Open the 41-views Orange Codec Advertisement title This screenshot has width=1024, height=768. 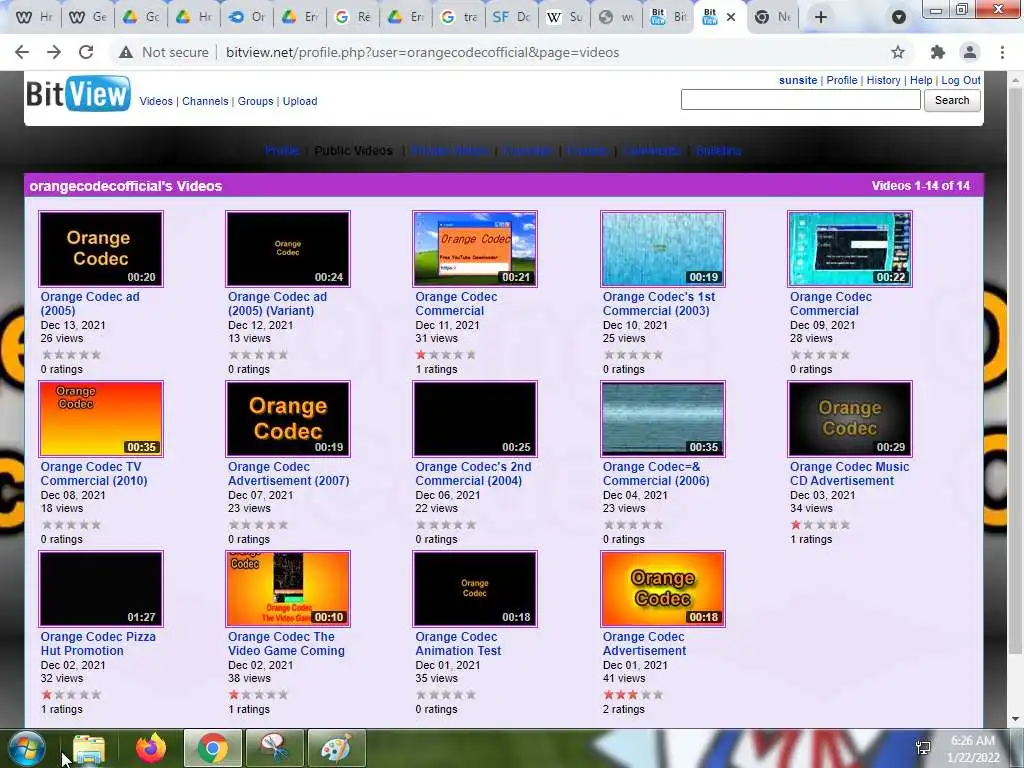644,643
